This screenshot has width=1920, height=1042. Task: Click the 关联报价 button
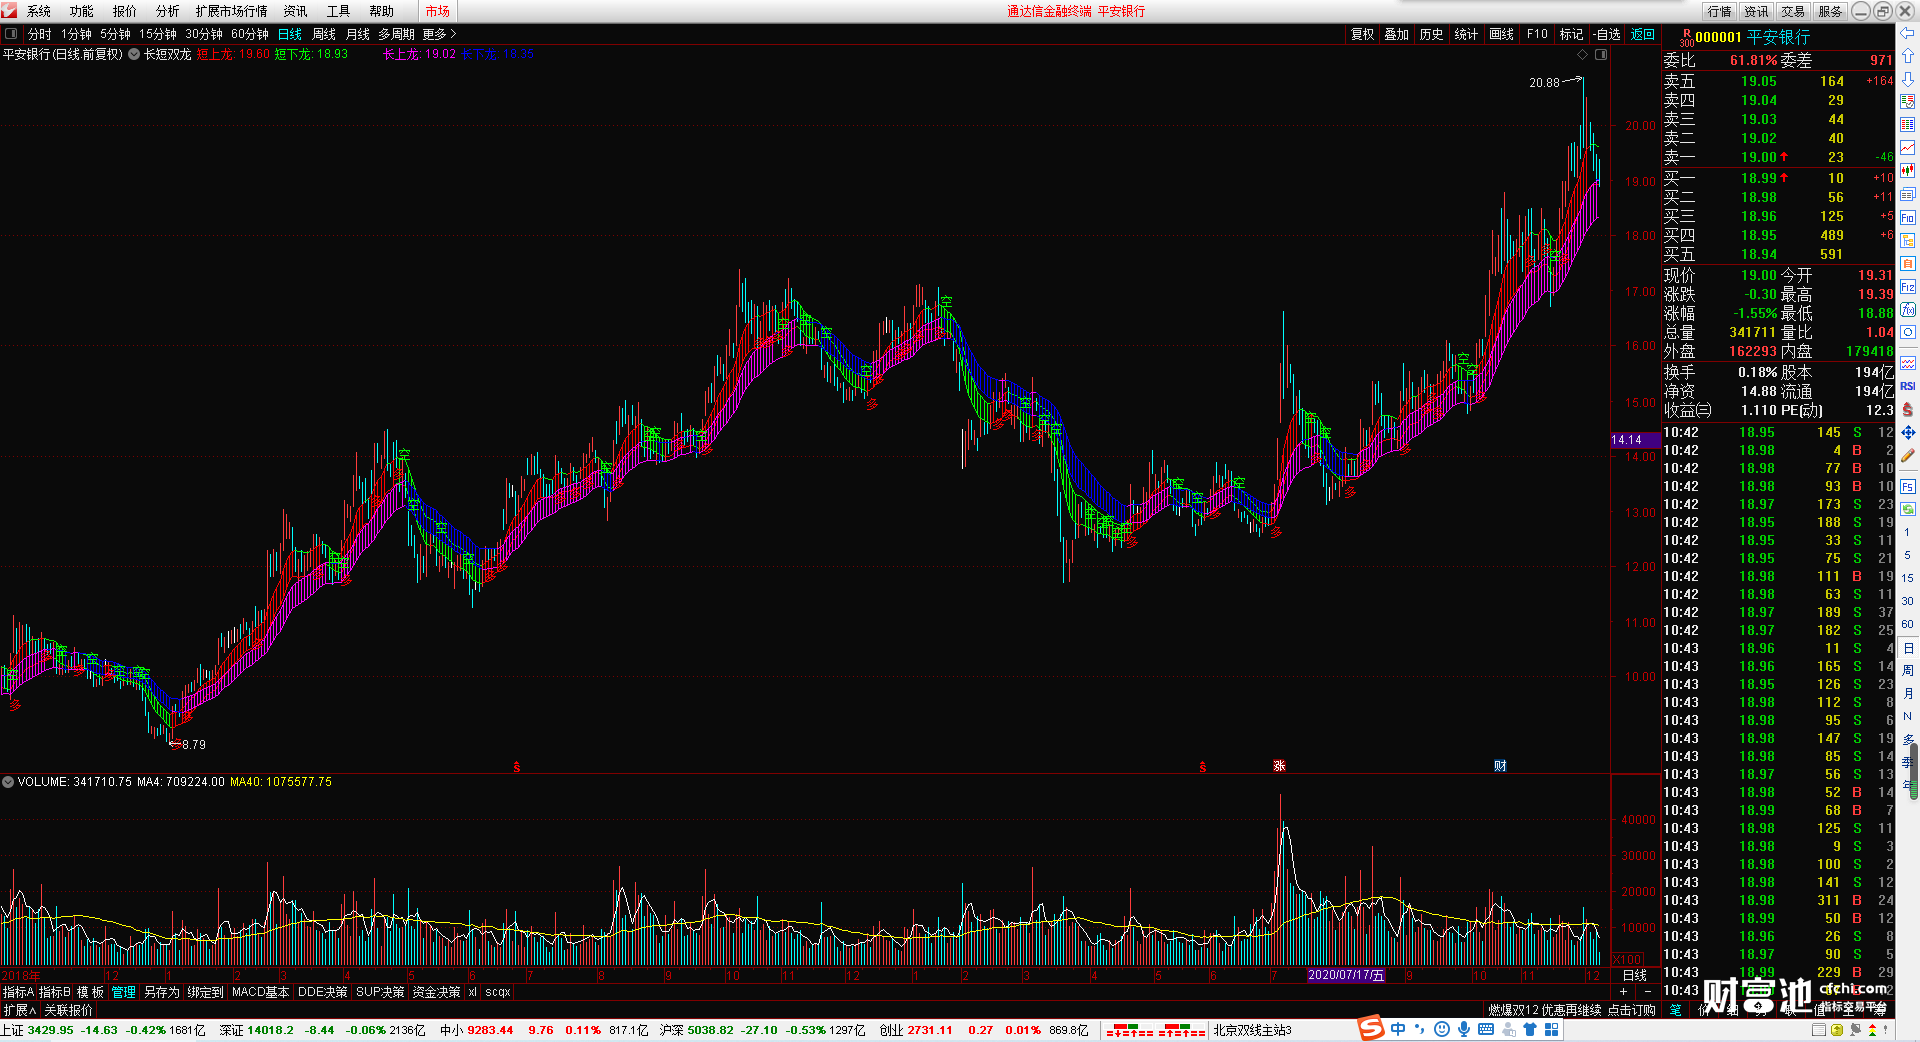tap(68, 1010)
